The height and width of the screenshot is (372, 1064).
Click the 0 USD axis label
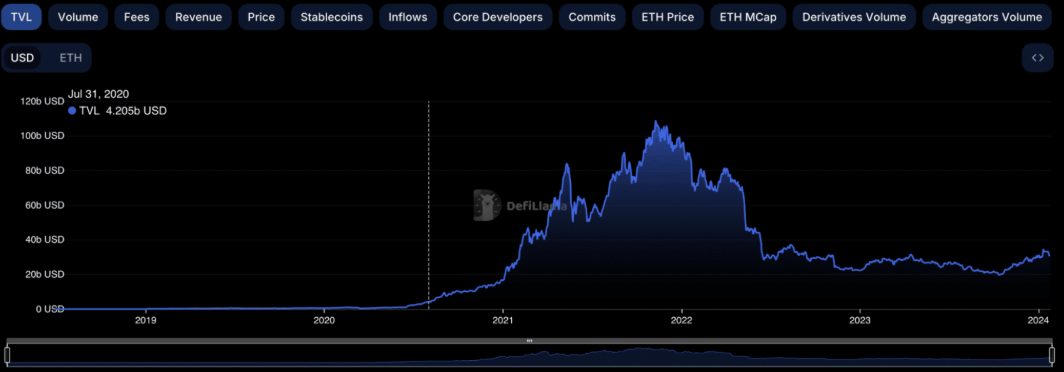(x=49, y=309)
